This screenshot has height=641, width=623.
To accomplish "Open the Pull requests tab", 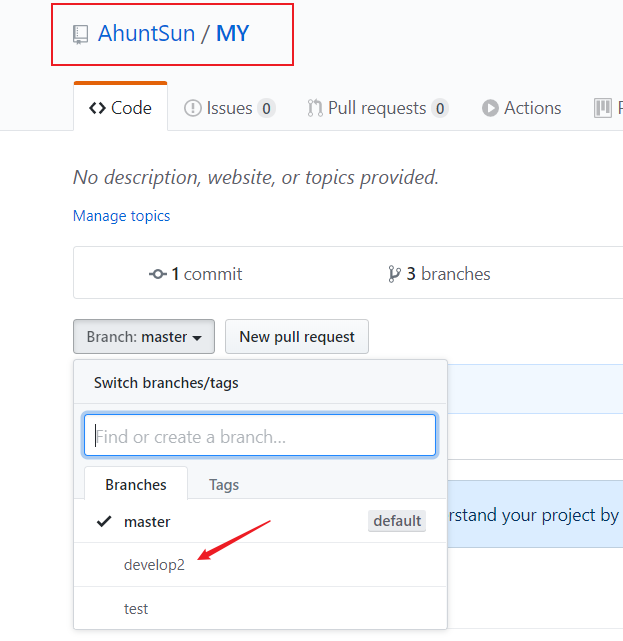I will tap(378, 108).
